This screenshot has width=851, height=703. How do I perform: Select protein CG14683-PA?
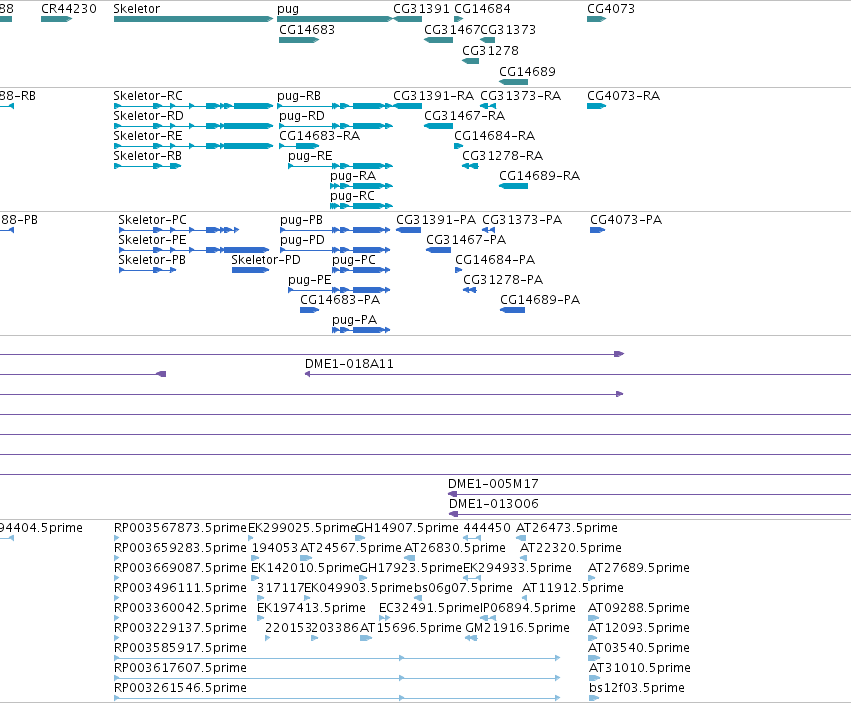click(x=340, y=300)
